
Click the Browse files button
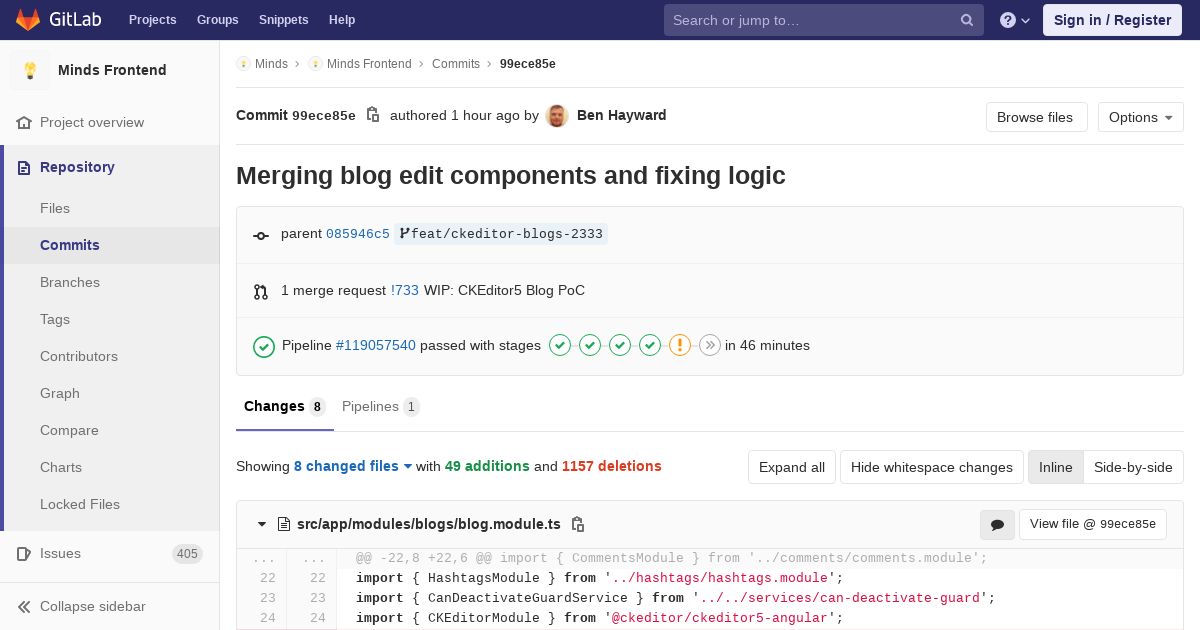pyautogui.click(x=1035, y=117)
